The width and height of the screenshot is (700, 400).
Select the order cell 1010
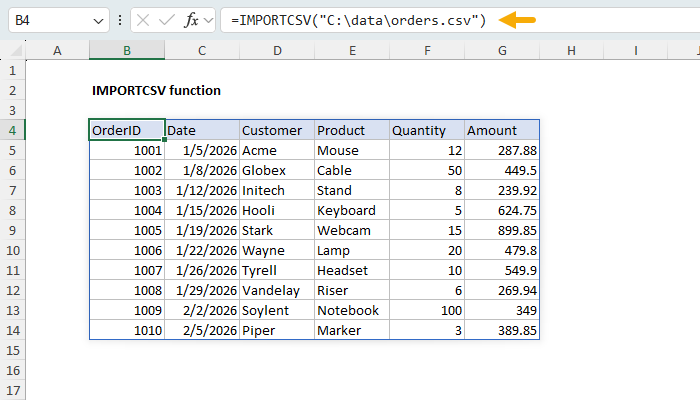pos(127,330)
